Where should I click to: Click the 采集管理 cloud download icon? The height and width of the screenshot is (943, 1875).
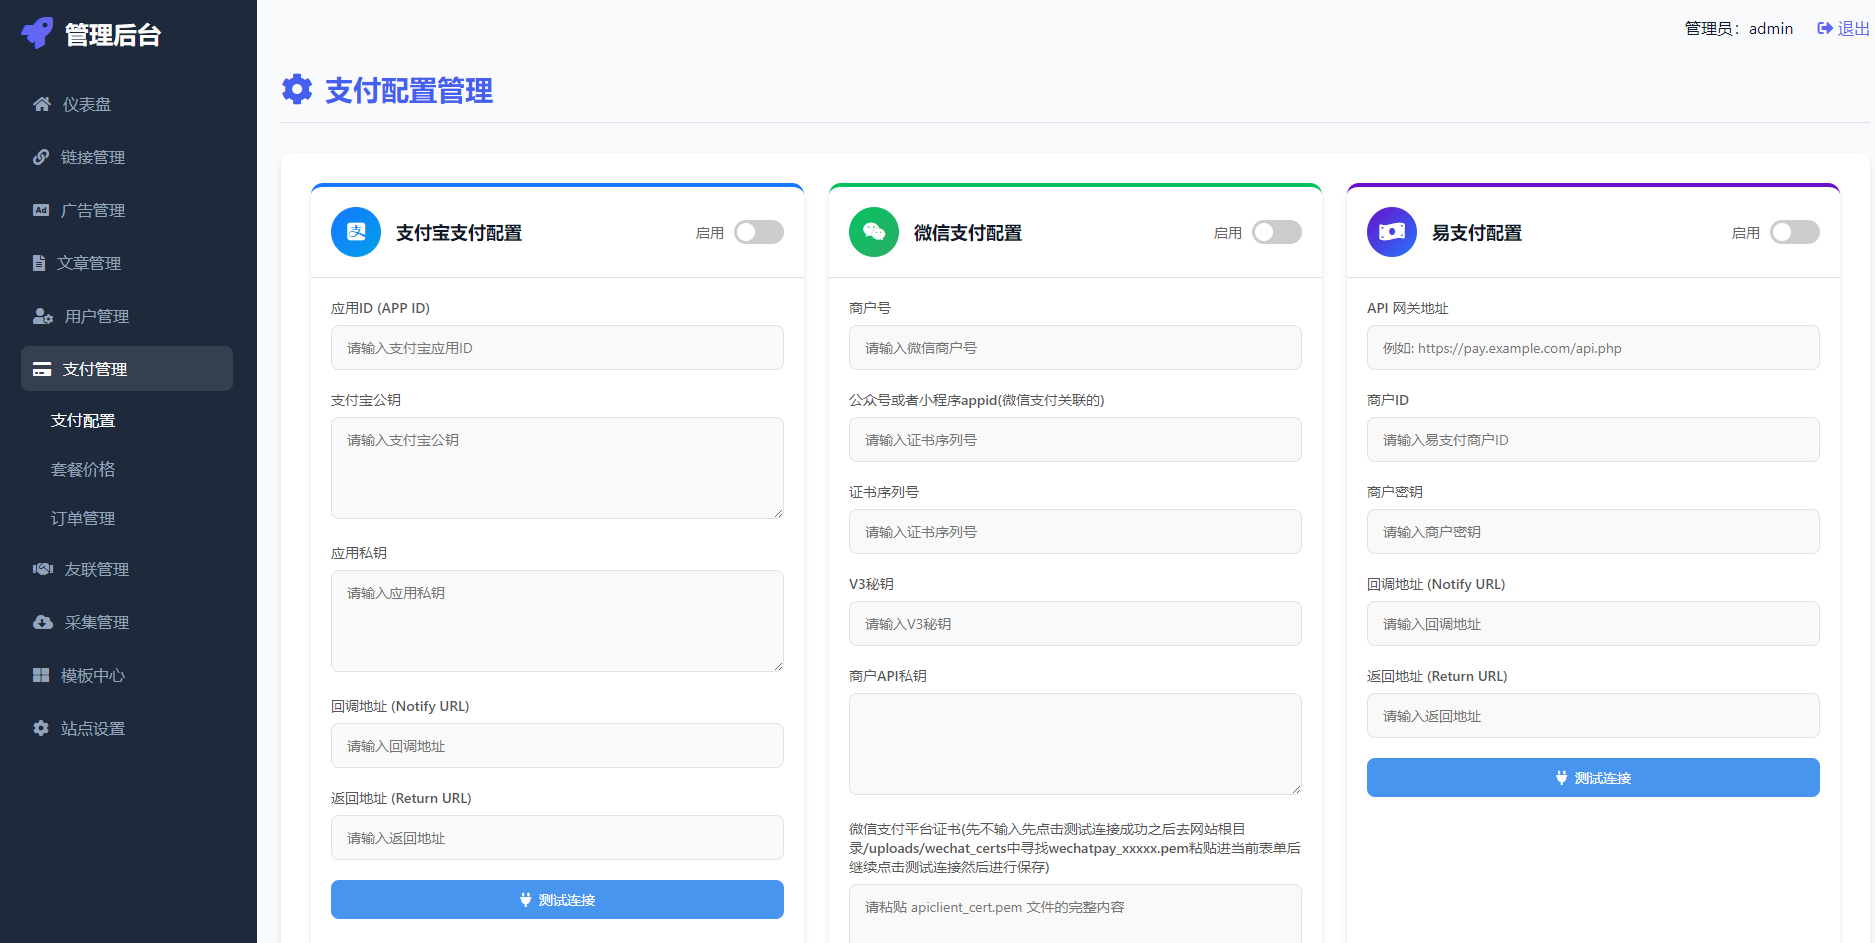pos(43,622)
